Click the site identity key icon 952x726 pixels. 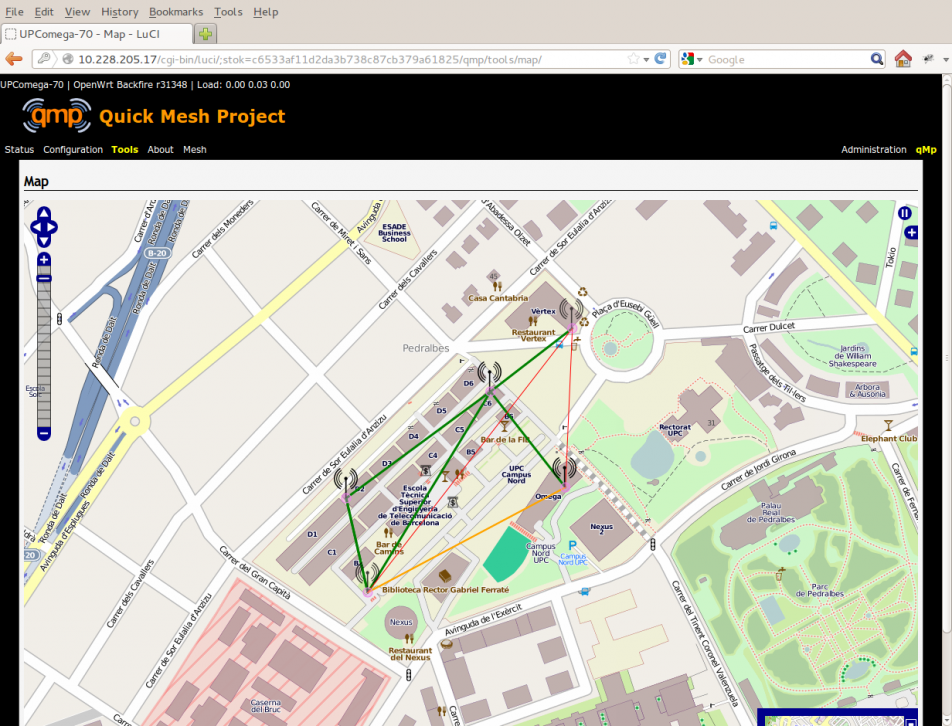44,59
